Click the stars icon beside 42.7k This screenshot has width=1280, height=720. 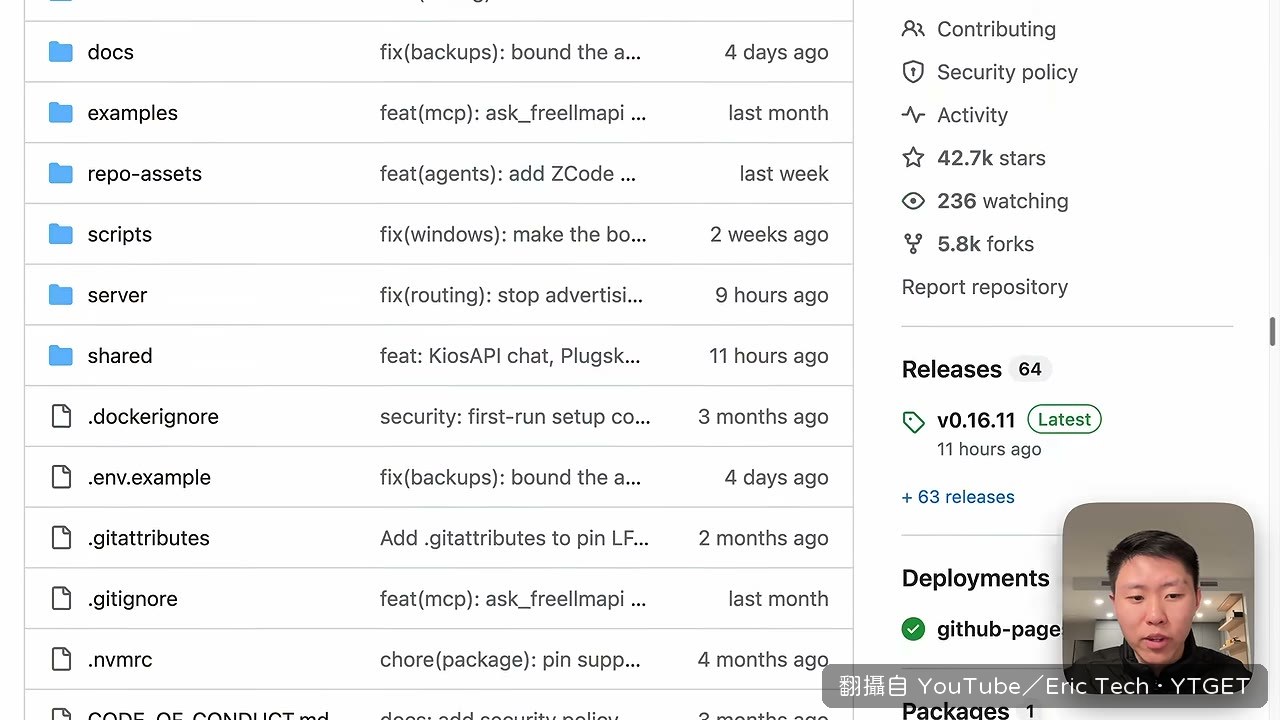pyautogui.click(x=913, y=158)
